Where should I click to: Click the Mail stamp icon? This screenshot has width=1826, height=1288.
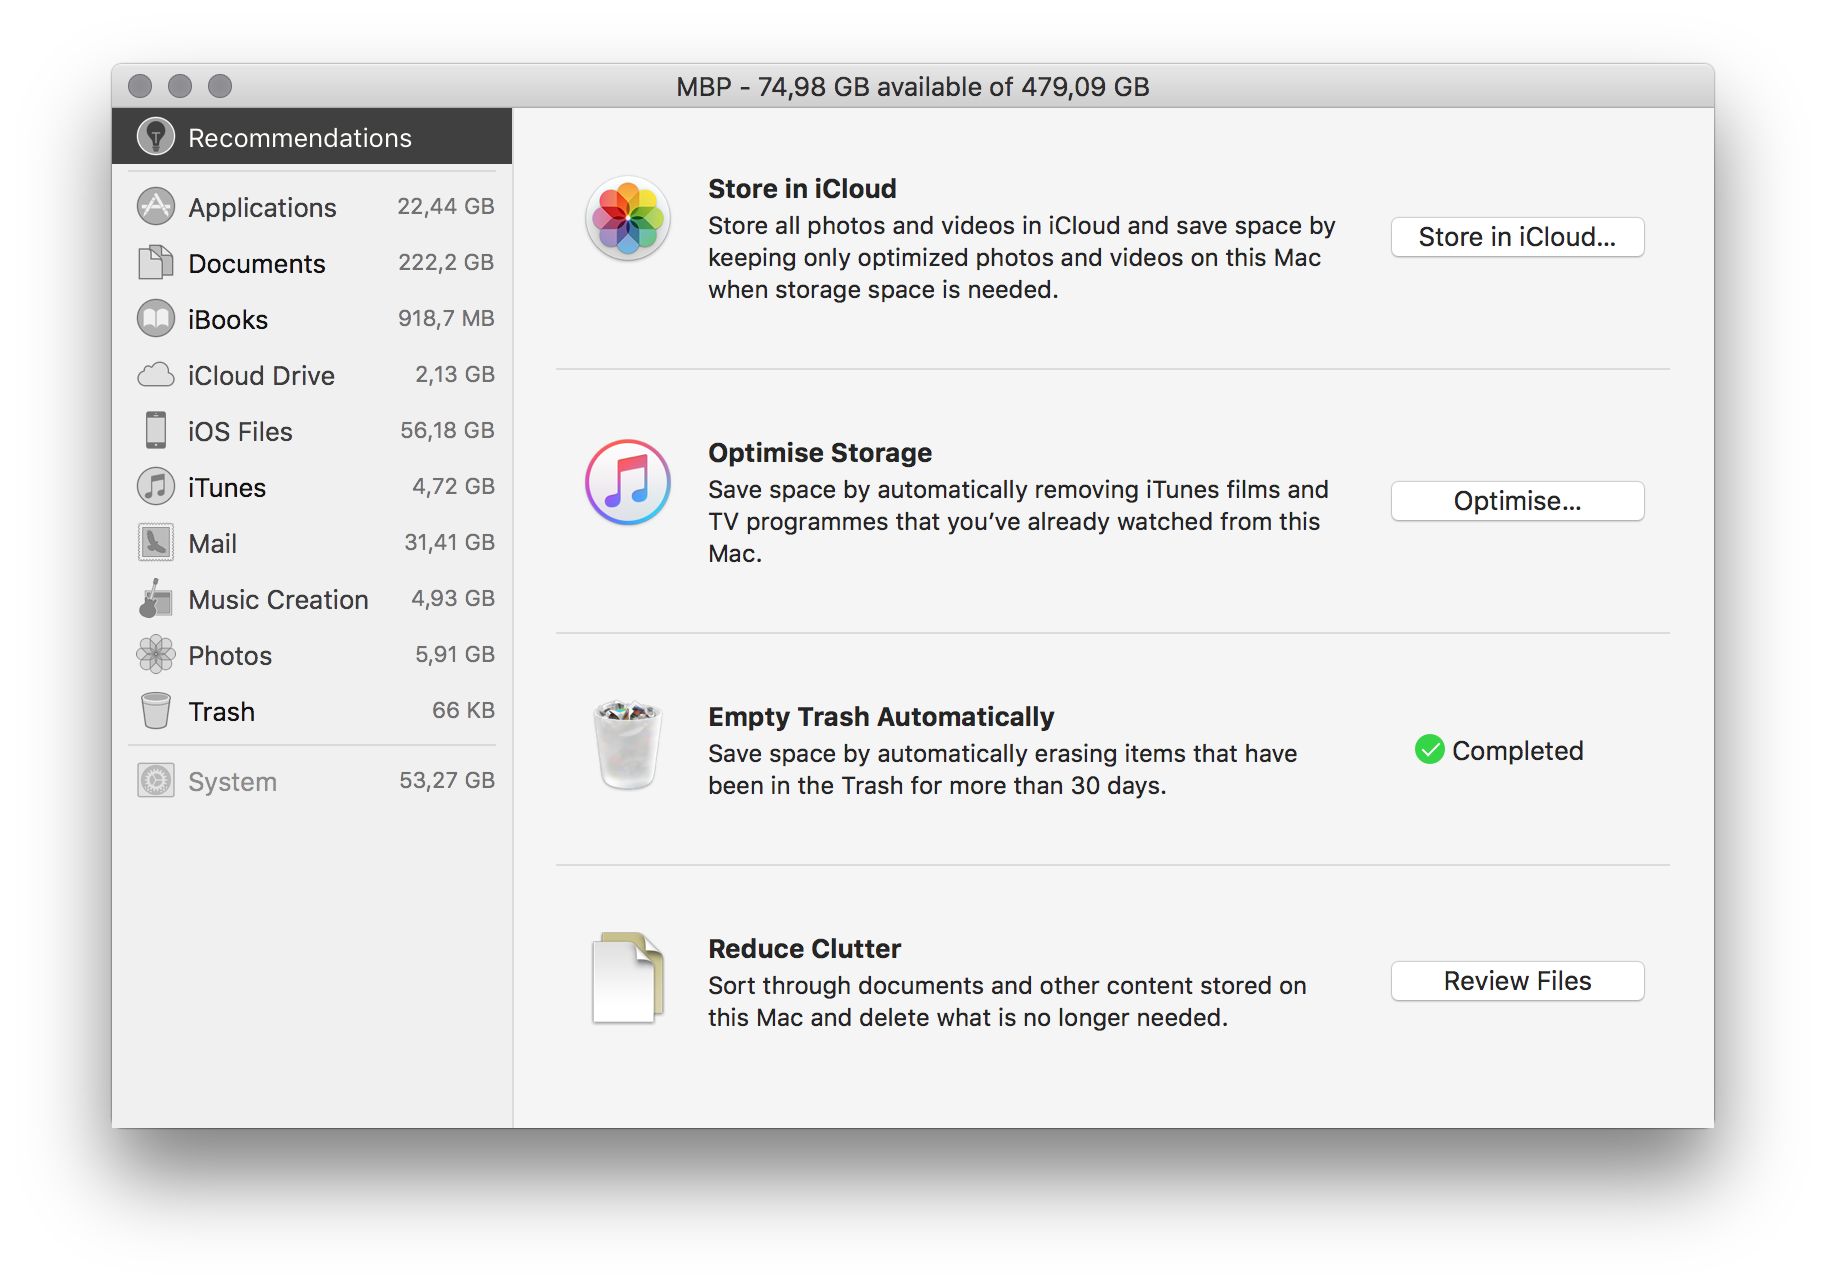pos(156,542)
